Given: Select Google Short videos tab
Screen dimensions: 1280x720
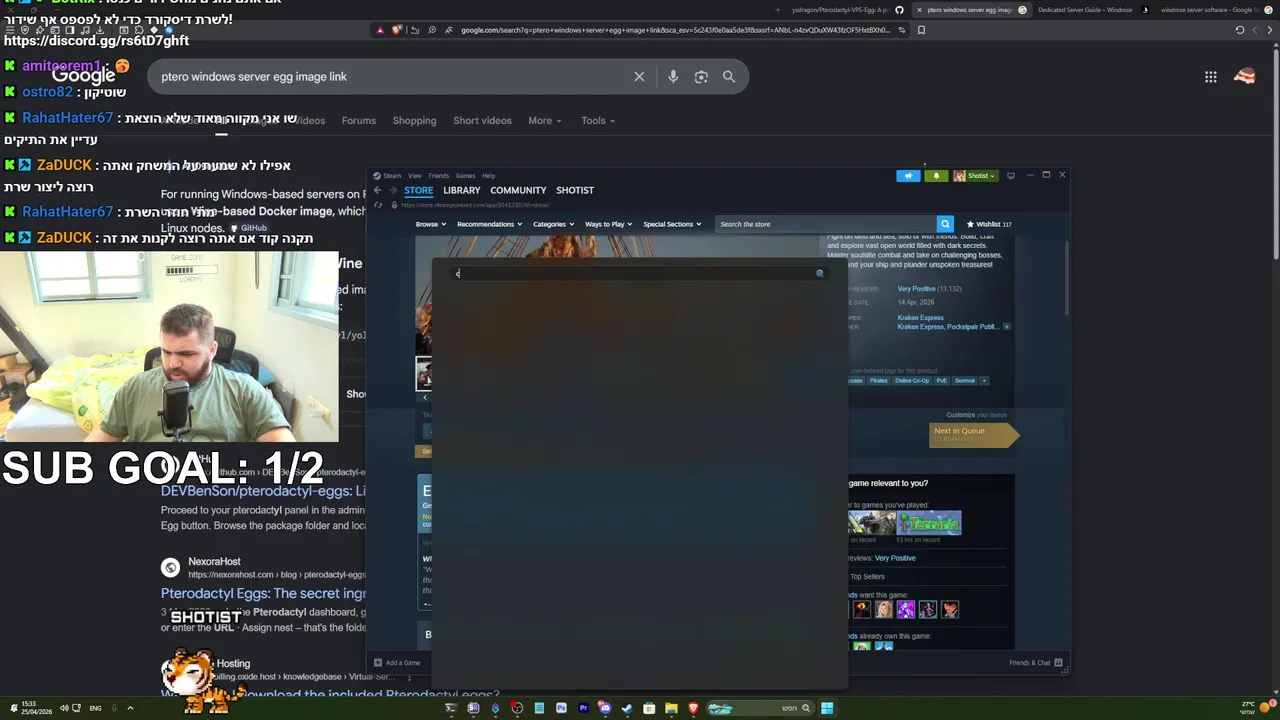Looking at the screenshot, I should (x=482, y=121).
